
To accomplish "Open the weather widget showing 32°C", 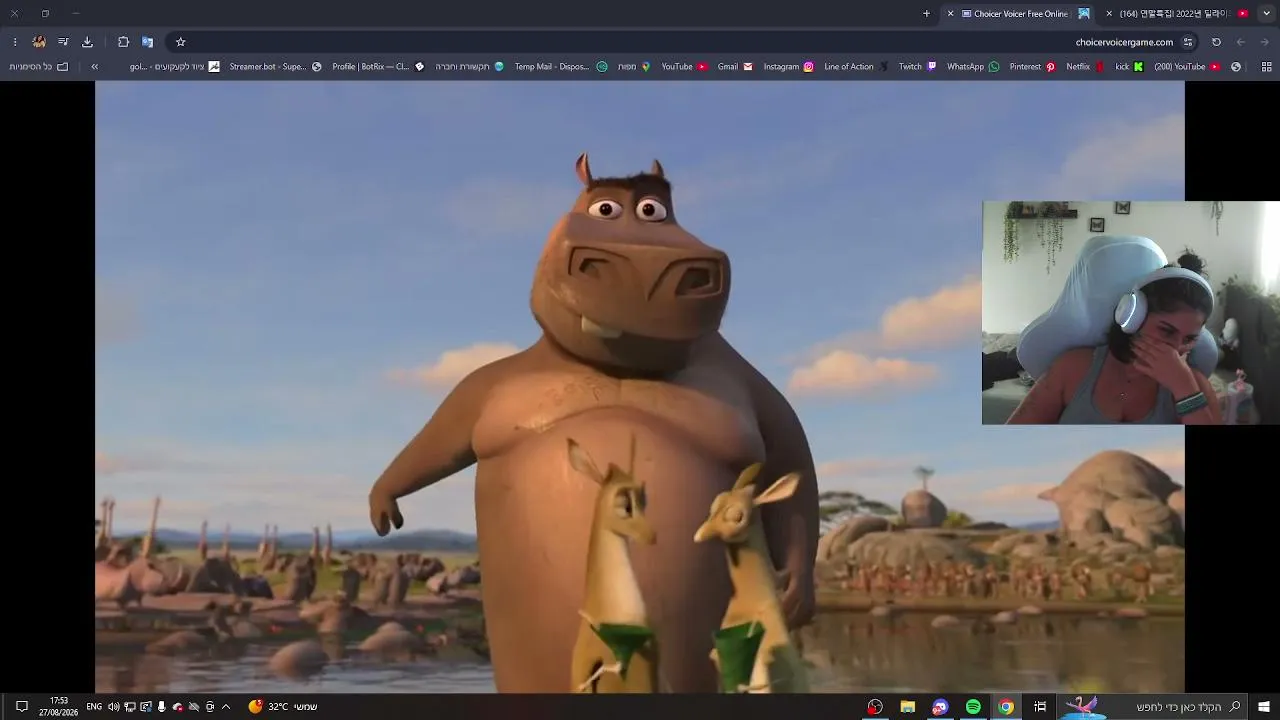I will pos(283,707).
